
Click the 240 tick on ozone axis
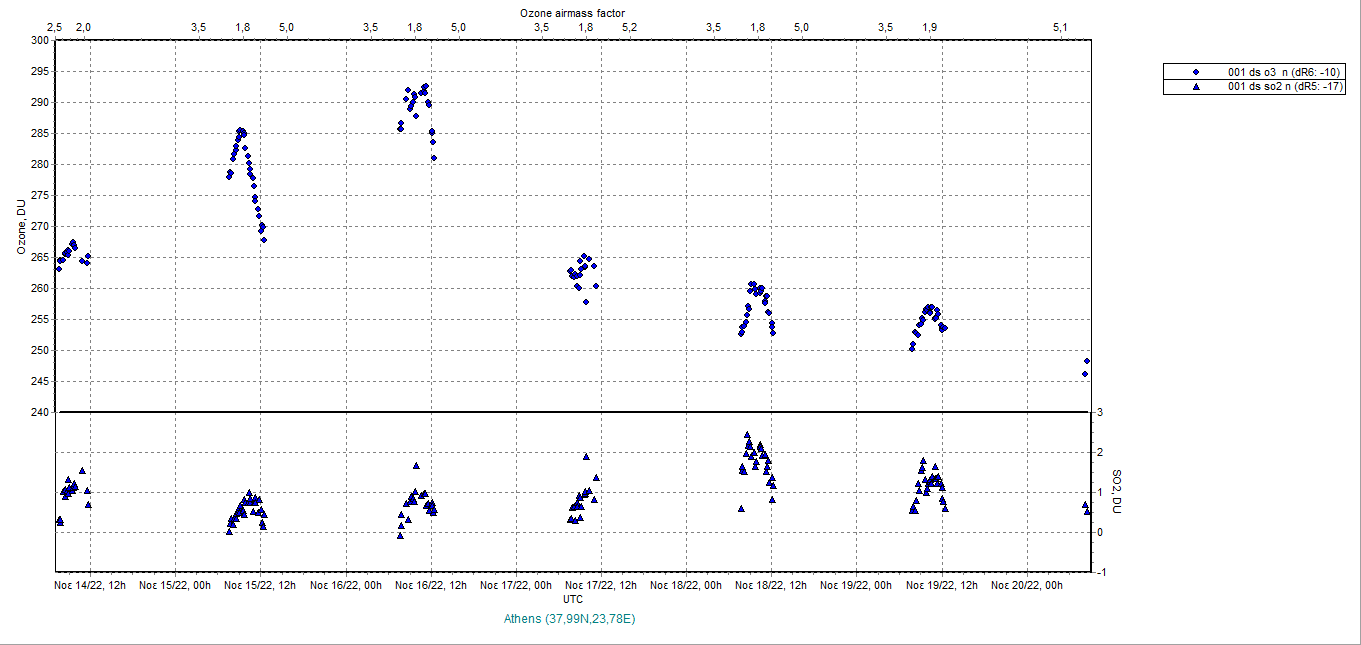point(39,412)
